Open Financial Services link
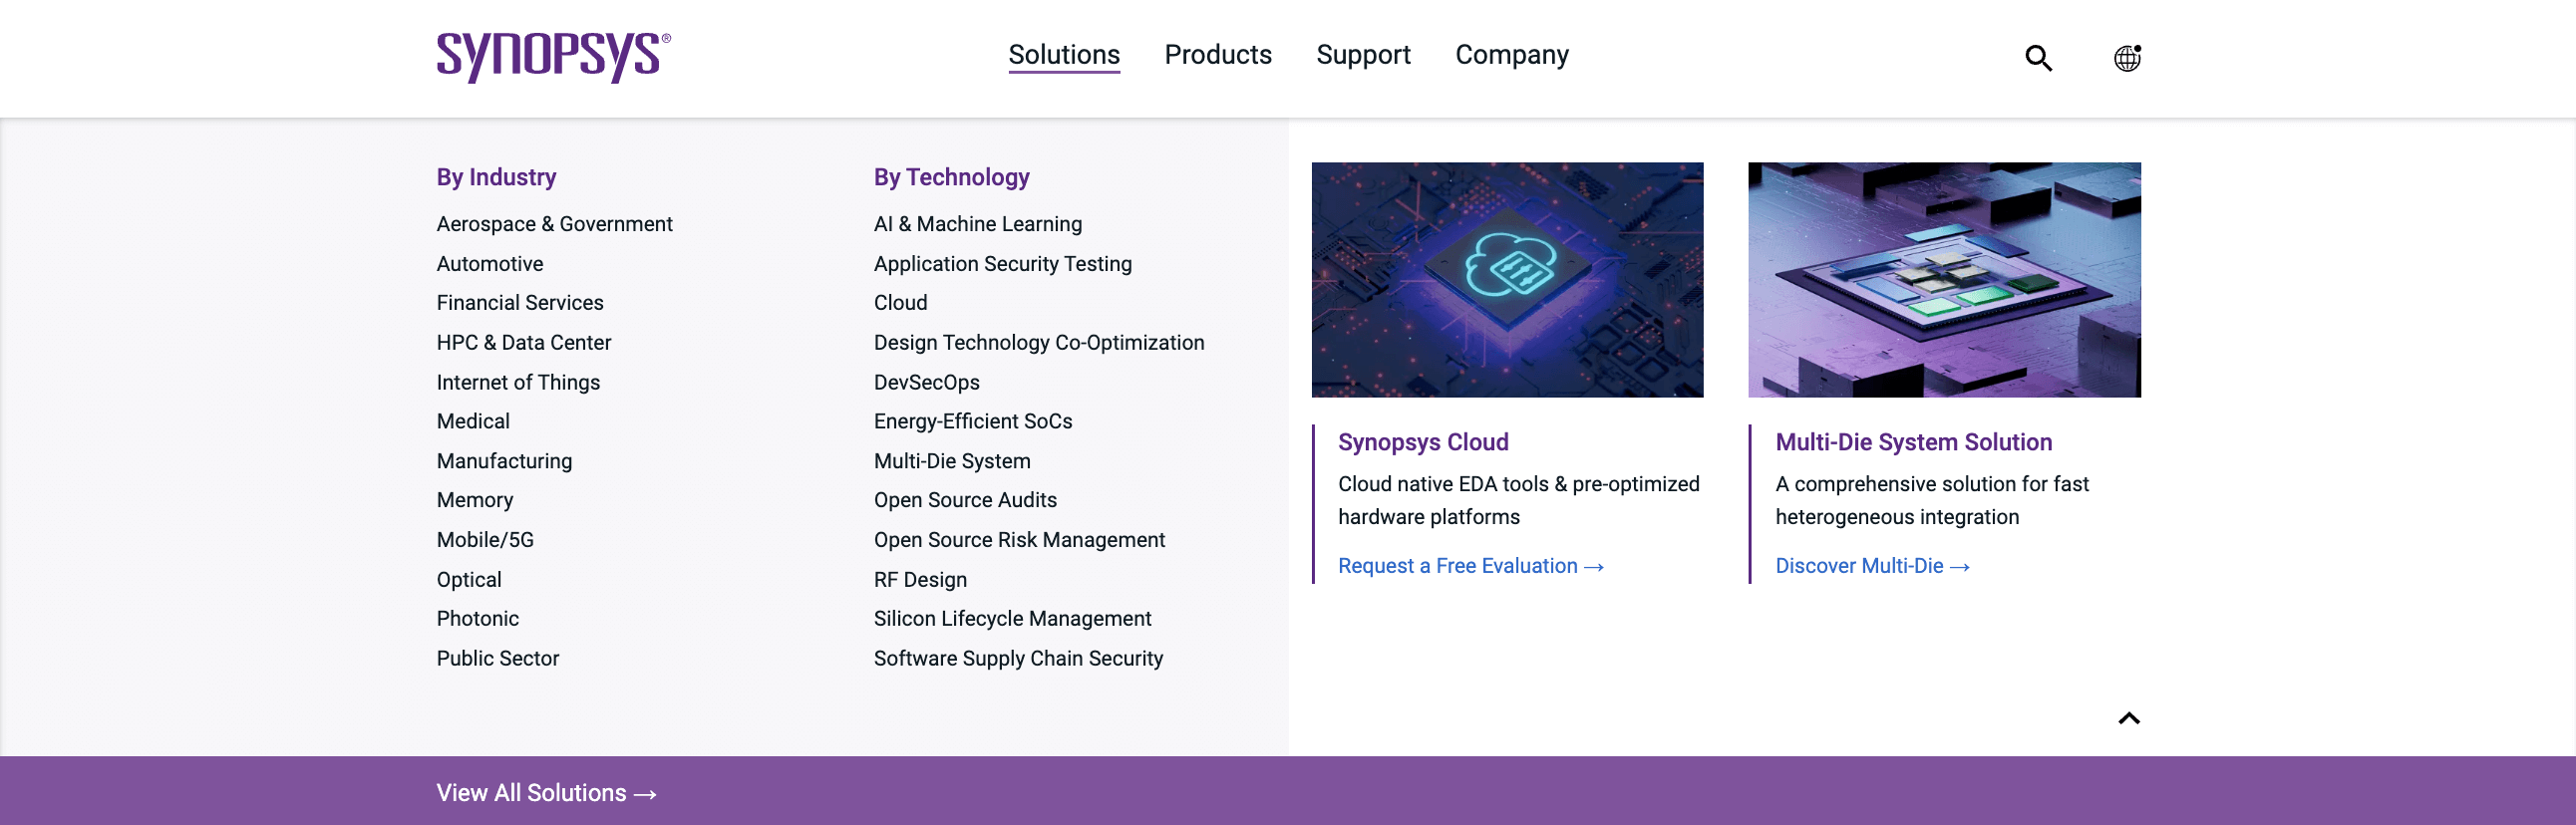 pos(520,303)
